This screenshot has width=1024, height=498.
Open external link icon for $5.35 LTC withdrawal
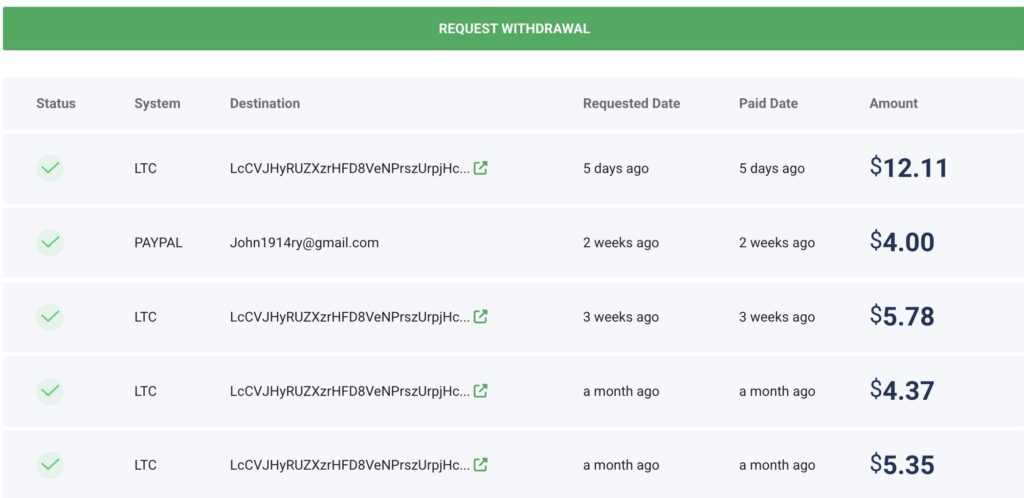[481, 464]
